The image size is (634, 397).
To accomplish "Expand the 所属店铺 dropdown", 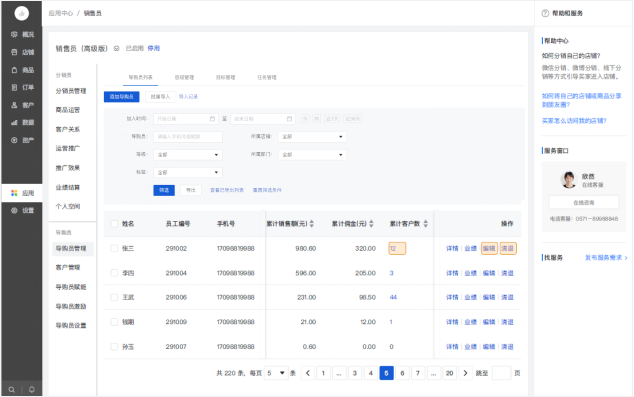I will click(x=312, y=137).
